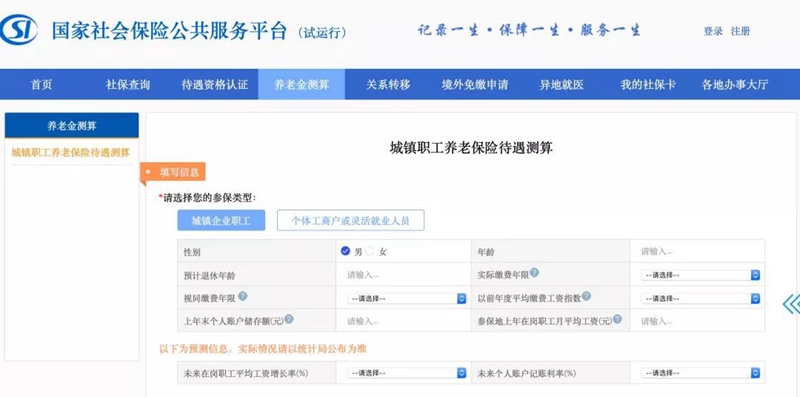
Task: Click help icon beside 参保地上年在岗职工月平均工资
Action: [617, 319]
